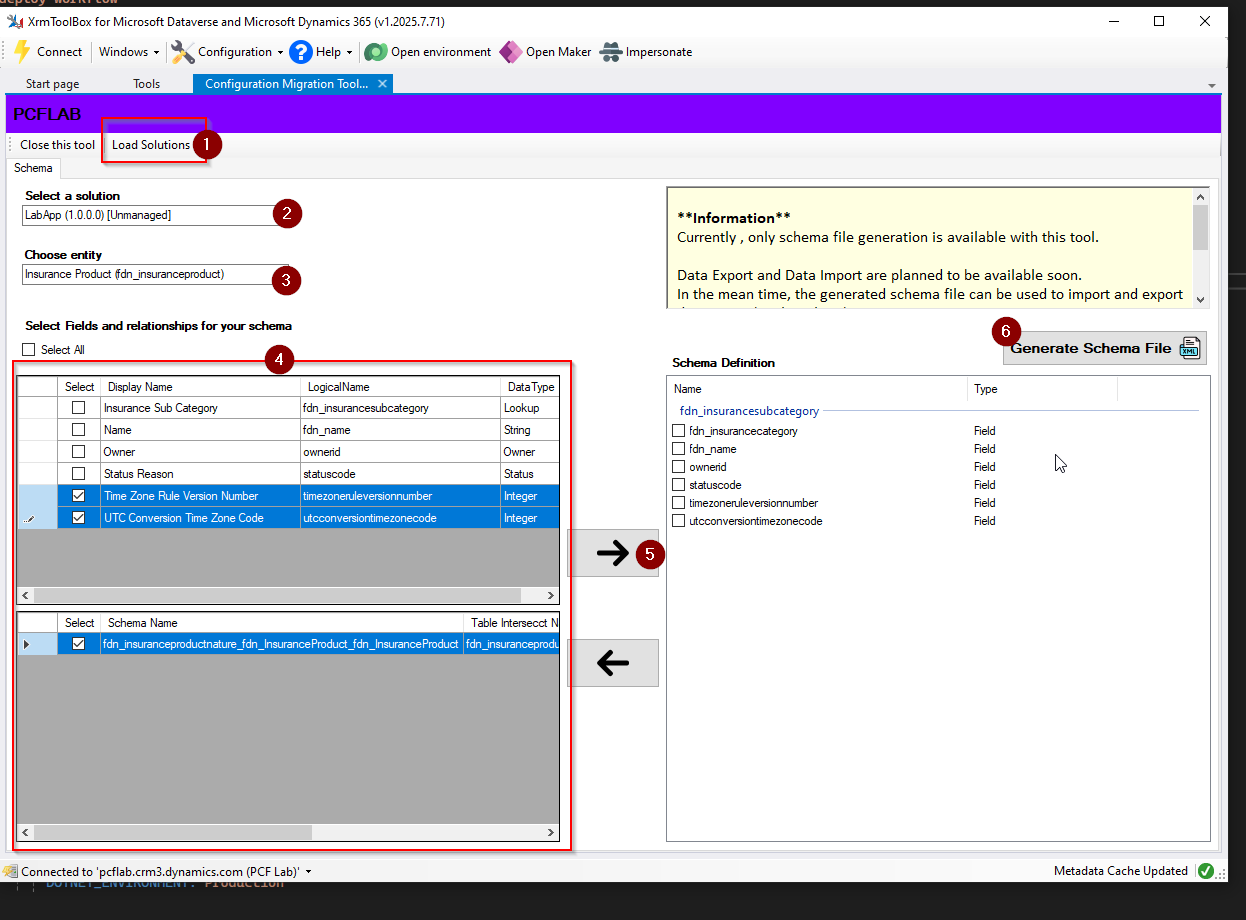Click the LogicalName column header
This screenshot has width=1246, height=920.
pyautogui.click(x=400, y=387)
